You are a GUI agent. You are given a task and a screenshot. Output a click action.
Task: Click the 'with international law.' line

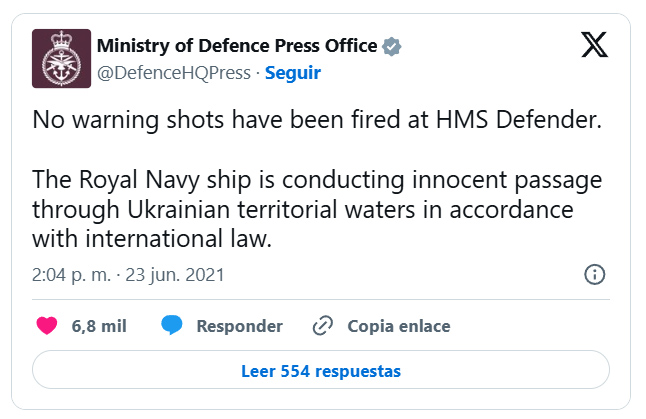[x=152, y=239]
